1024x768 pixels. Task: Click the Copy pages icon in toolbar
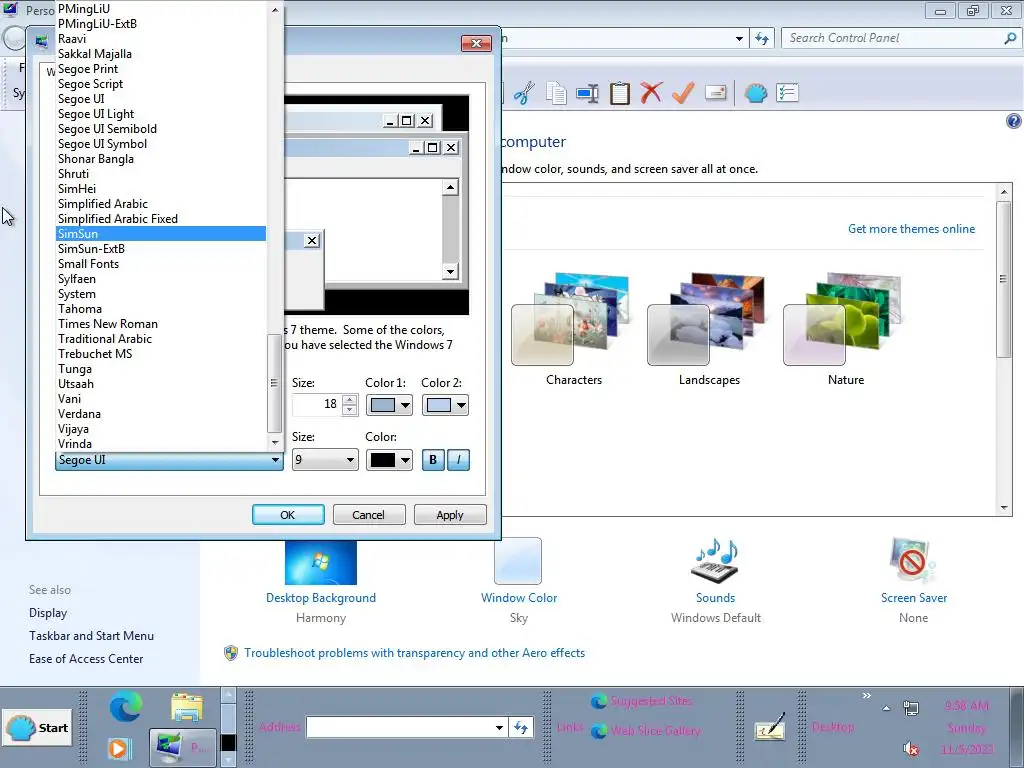pos(556,93)
